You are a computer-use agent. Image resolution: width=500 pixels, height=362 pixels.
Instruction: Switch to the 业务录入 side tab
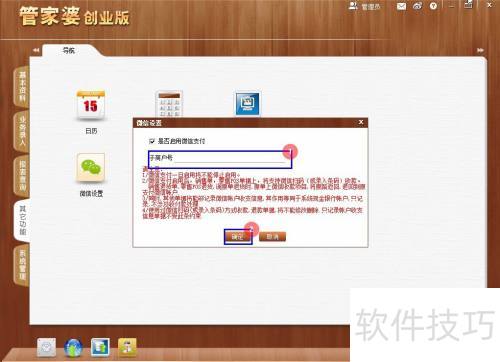coord(22,131)
